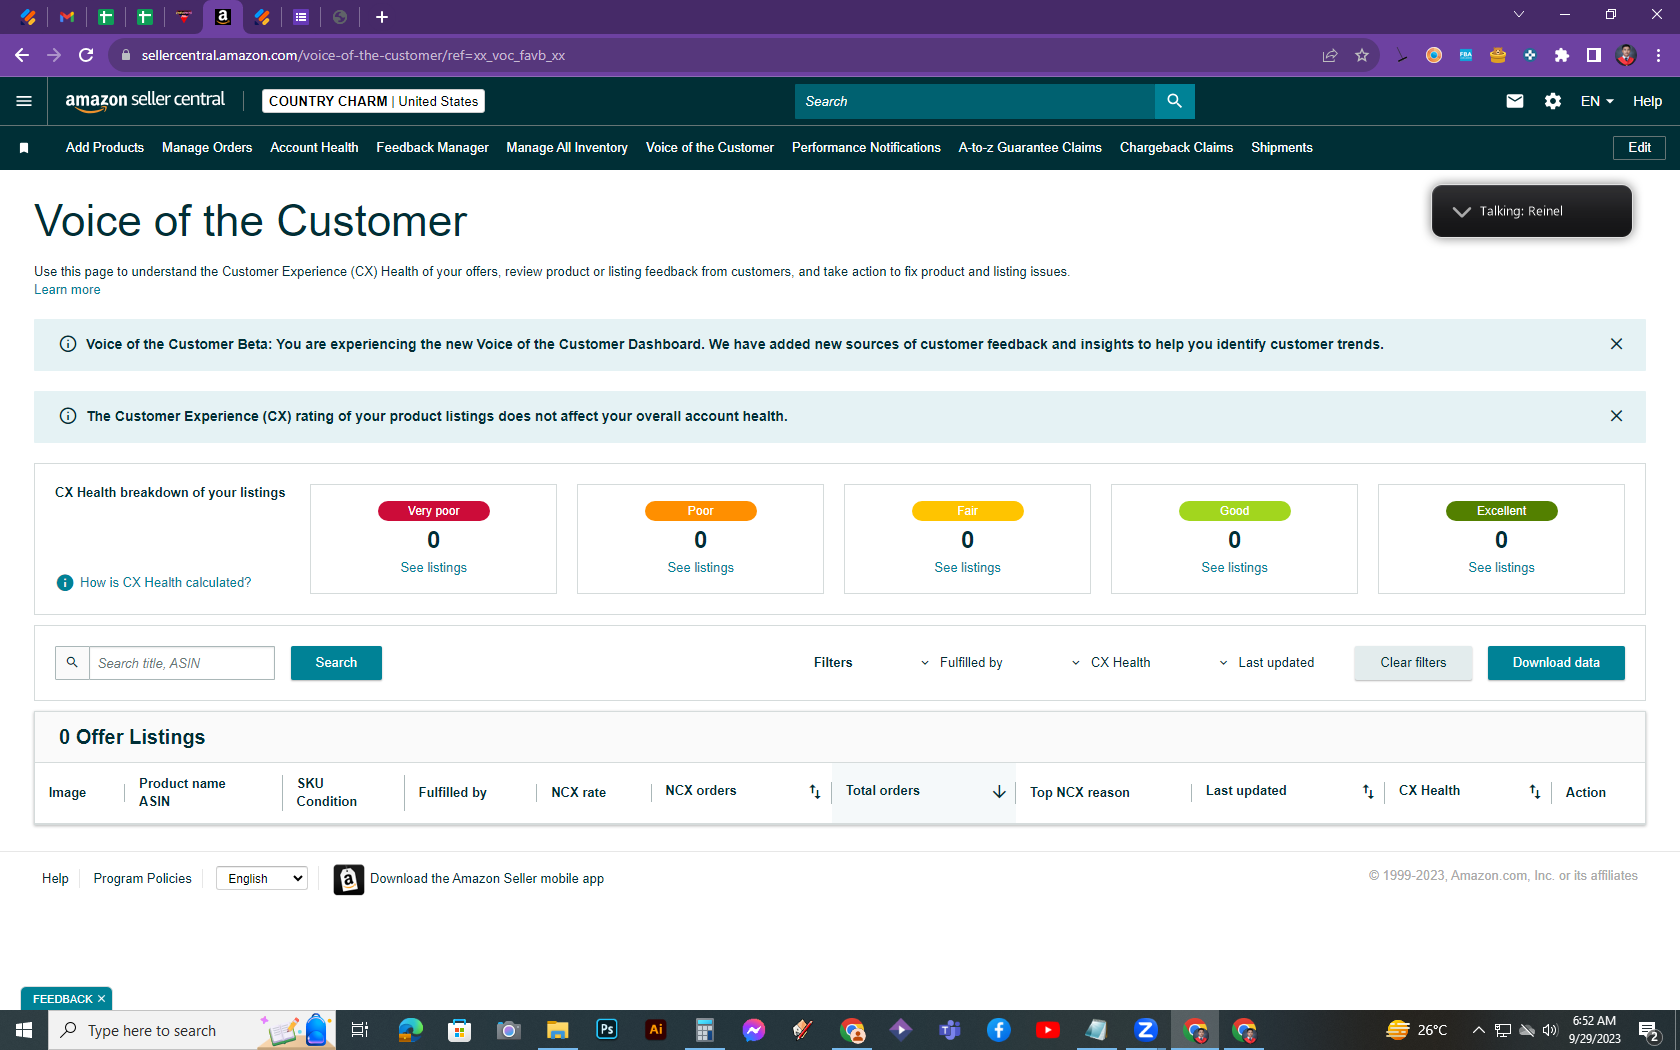Viewport: 1680px width, 1050px height.
Task: Open A-to-z Guarantee Claims menu item
Action: pos(1030,148)
